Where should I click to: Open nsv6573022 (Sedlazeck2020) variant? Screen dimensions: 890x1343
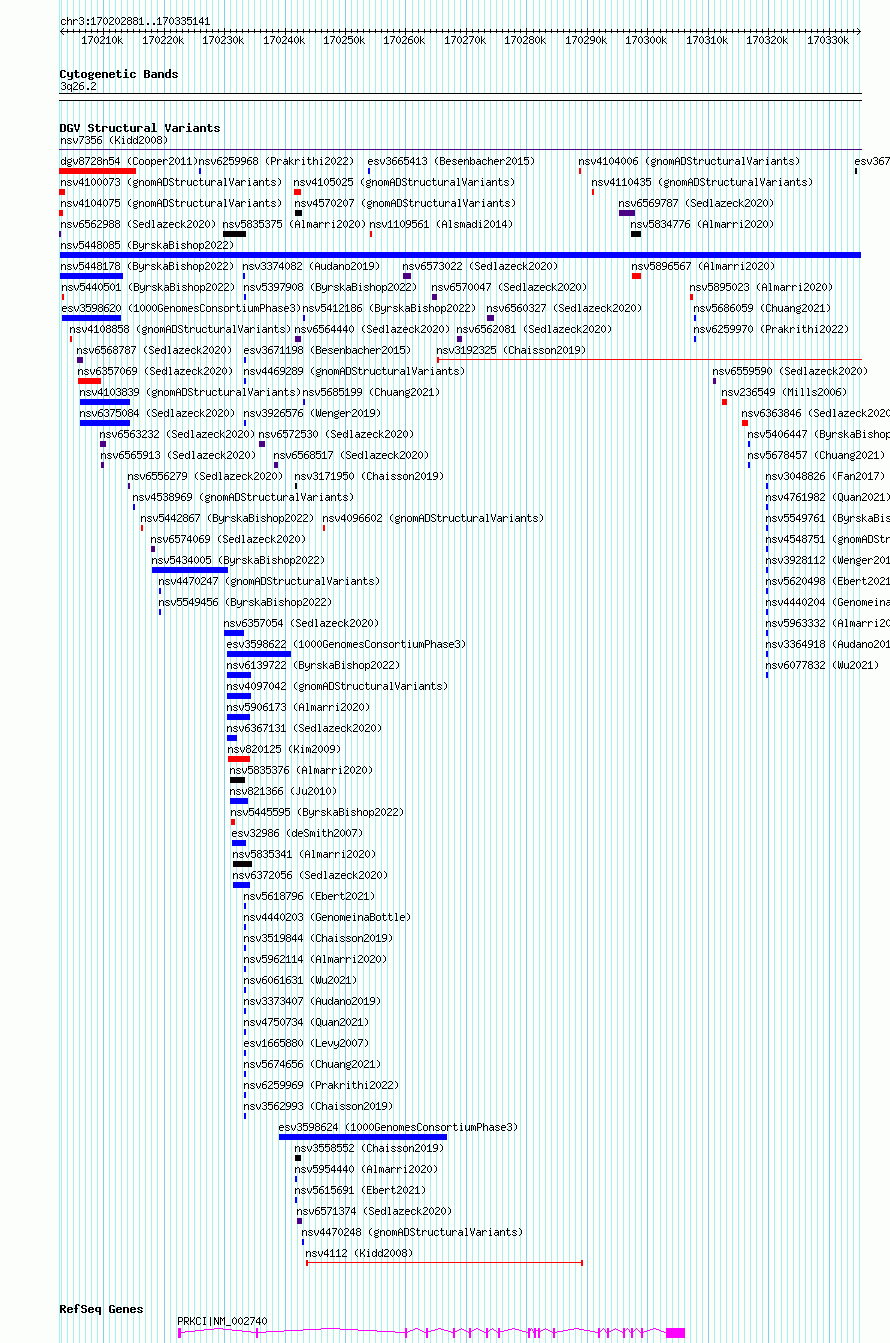pos(480,266)
